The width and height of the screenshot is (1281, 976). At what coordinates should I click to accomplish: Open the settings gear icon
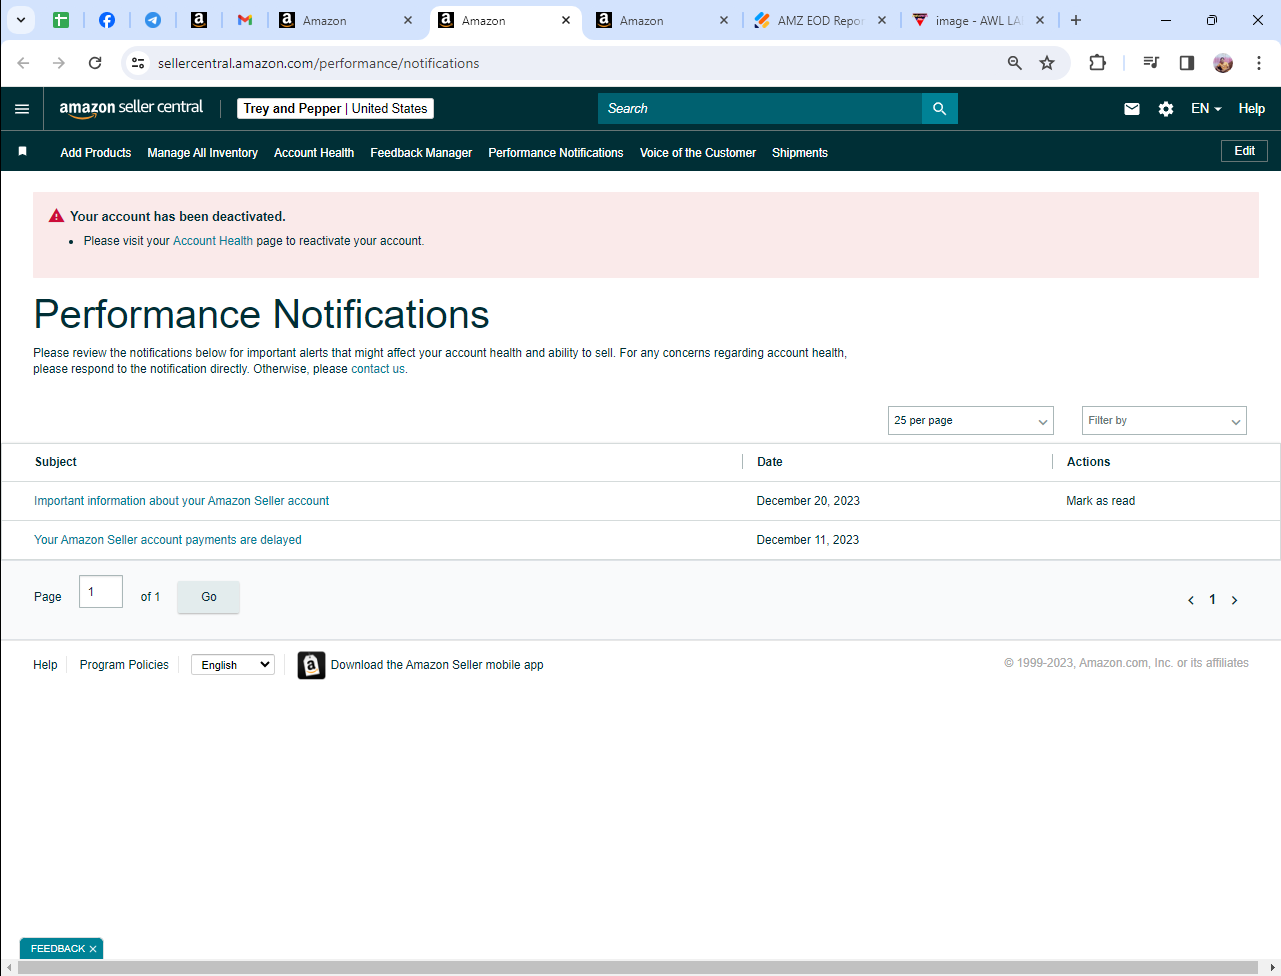tap(1166, 109)
